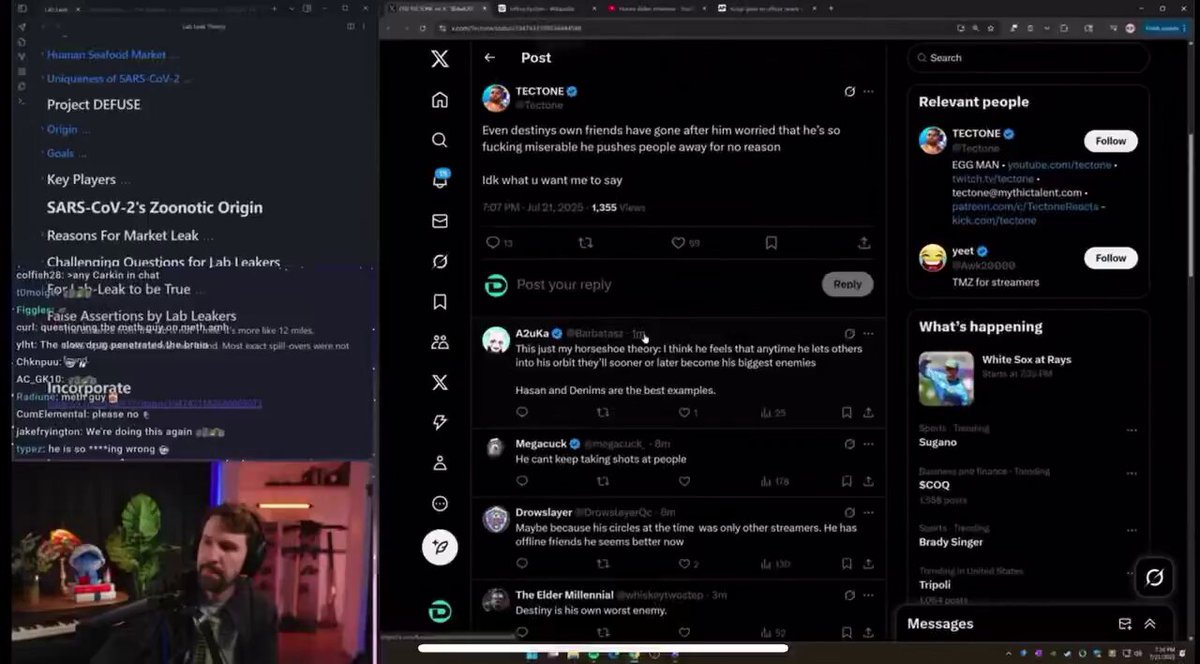Open Grok icon in X sidebar
Image resolution: width=1200 pixels, height=664 pixels.
440,261
